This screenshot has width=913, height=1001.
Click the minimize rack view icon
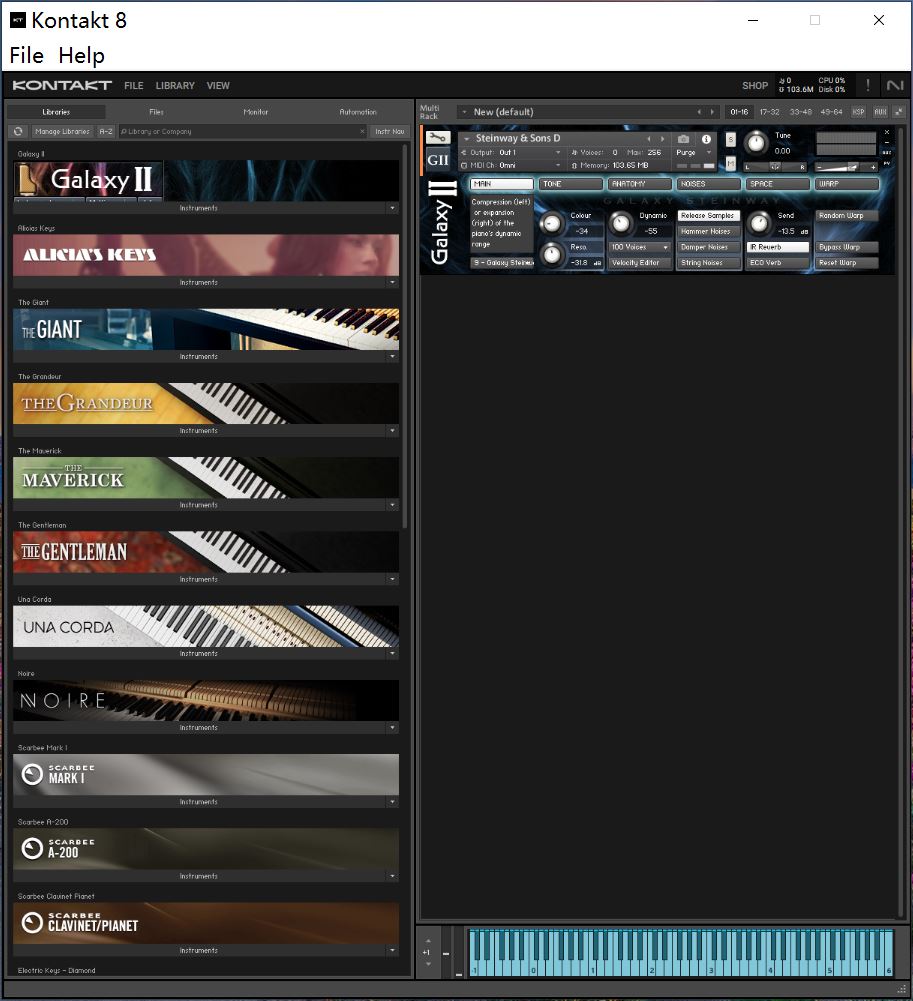point(899,112)
